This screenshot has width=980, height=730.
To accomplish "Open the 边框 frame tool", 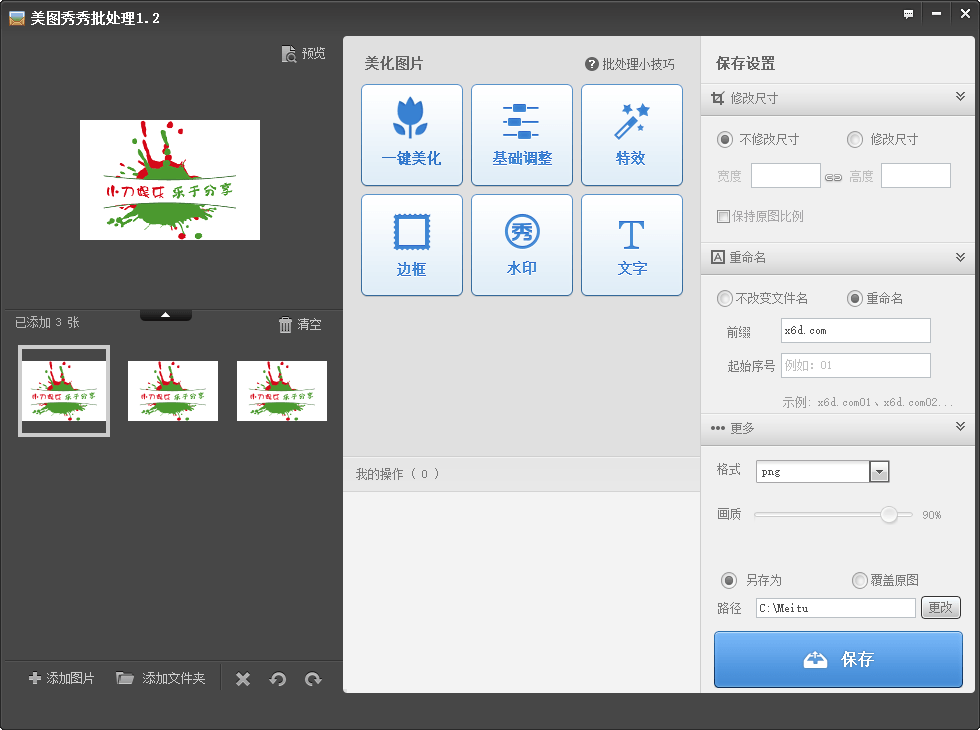I will tap(411, 244).
